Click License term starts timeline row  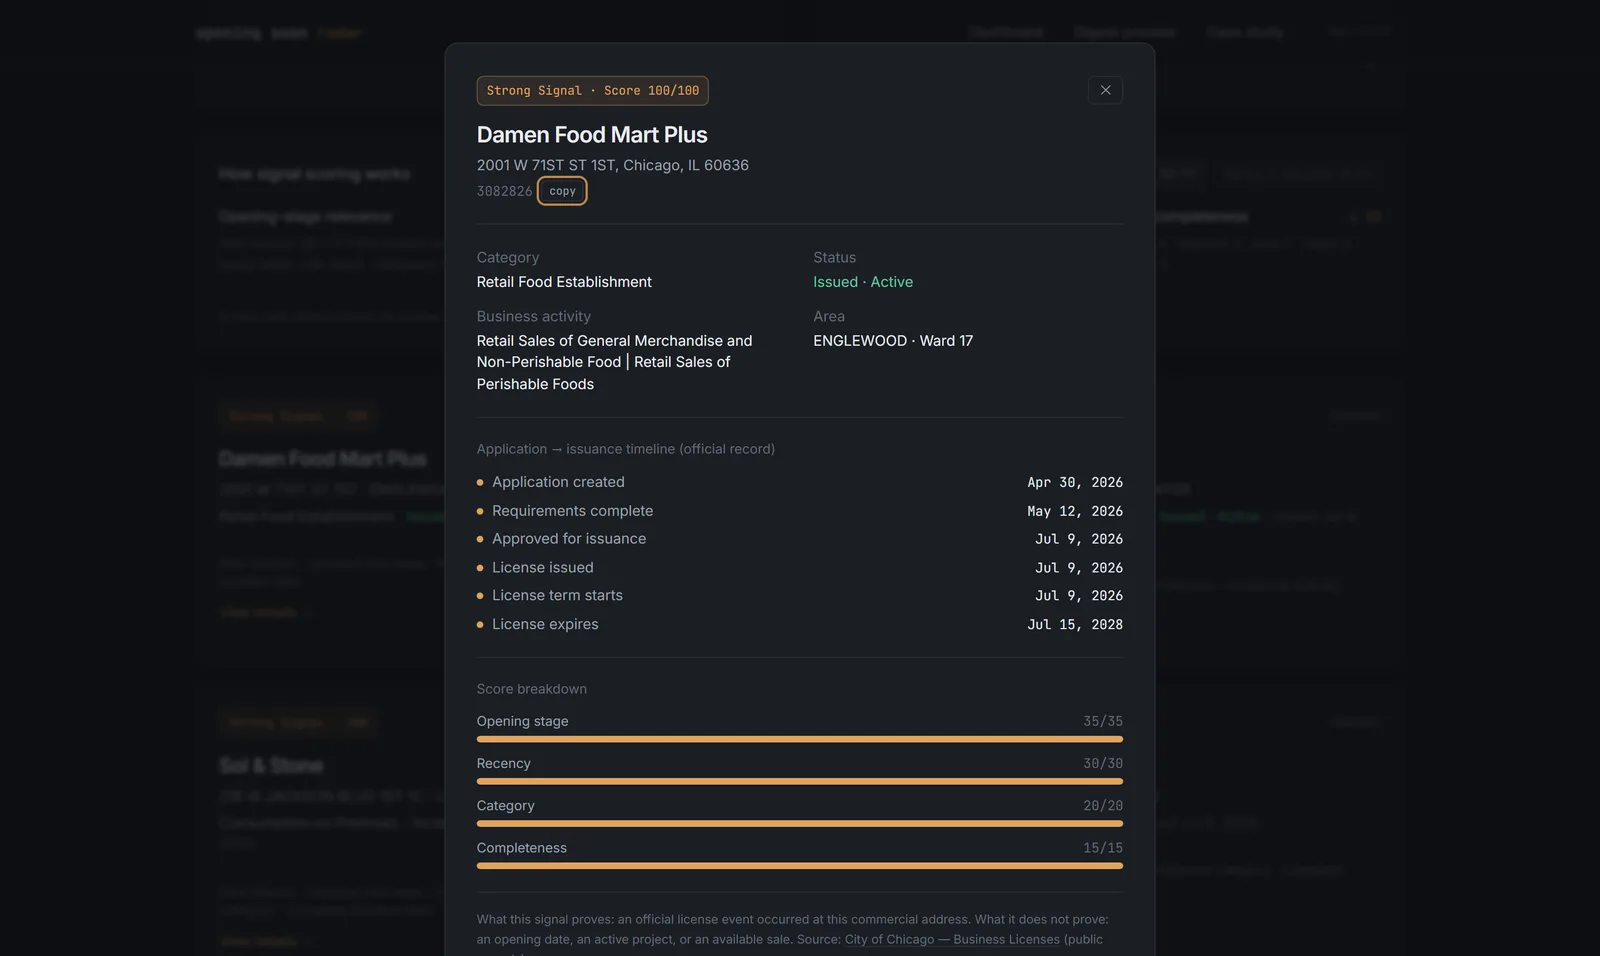[x=800, y=595]
